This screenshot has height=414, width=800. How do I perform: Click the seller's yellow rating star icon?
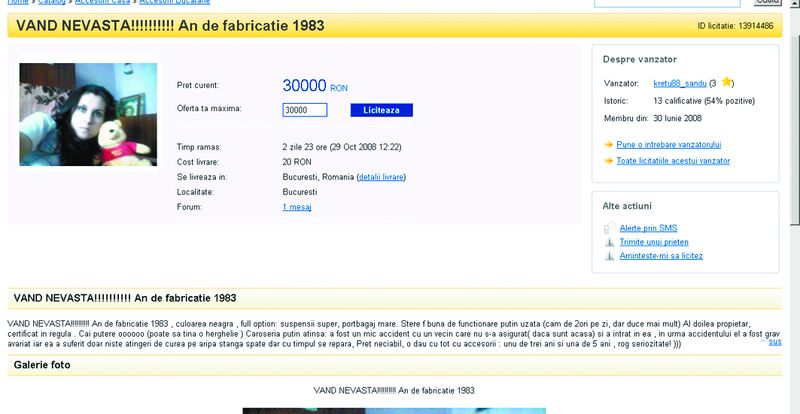pyautogui.click(x=727, y=81)
